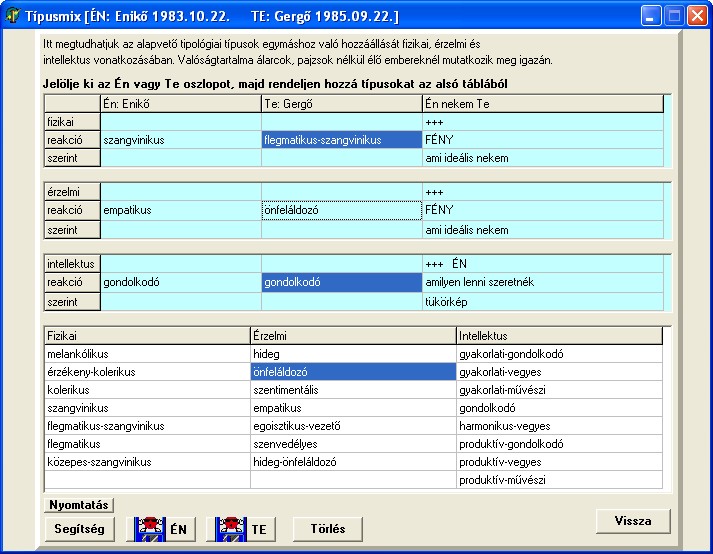This screenshot has height=554, width=713.
Task: Click the fizikai row label
Action: click(x=72, y=122)
